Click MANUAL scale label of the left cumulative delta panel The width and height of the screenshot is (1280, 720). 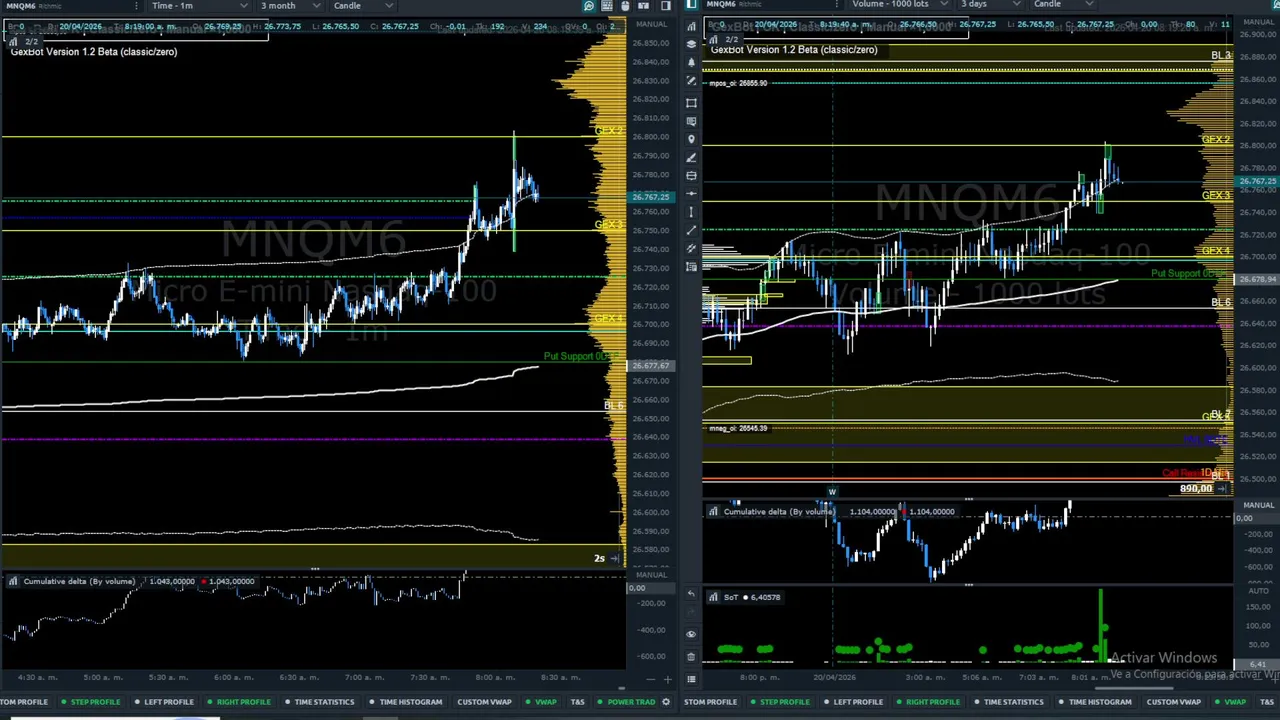click(651, 575)
